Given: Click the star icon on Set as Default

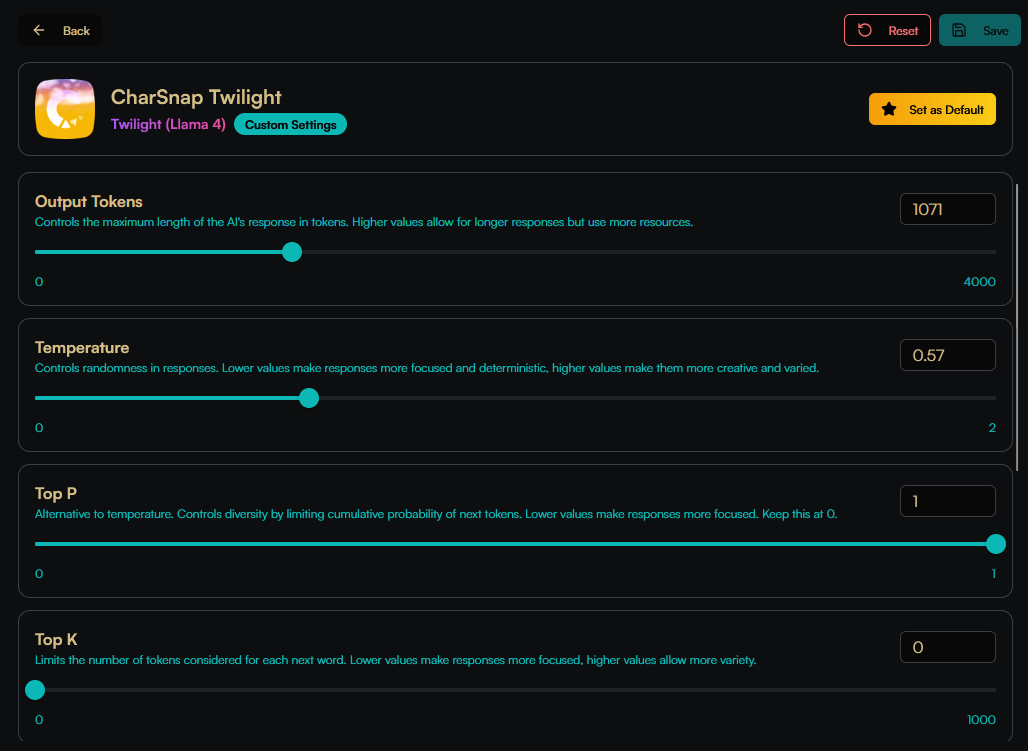Looking at the screenshot, I should (889, 109).
